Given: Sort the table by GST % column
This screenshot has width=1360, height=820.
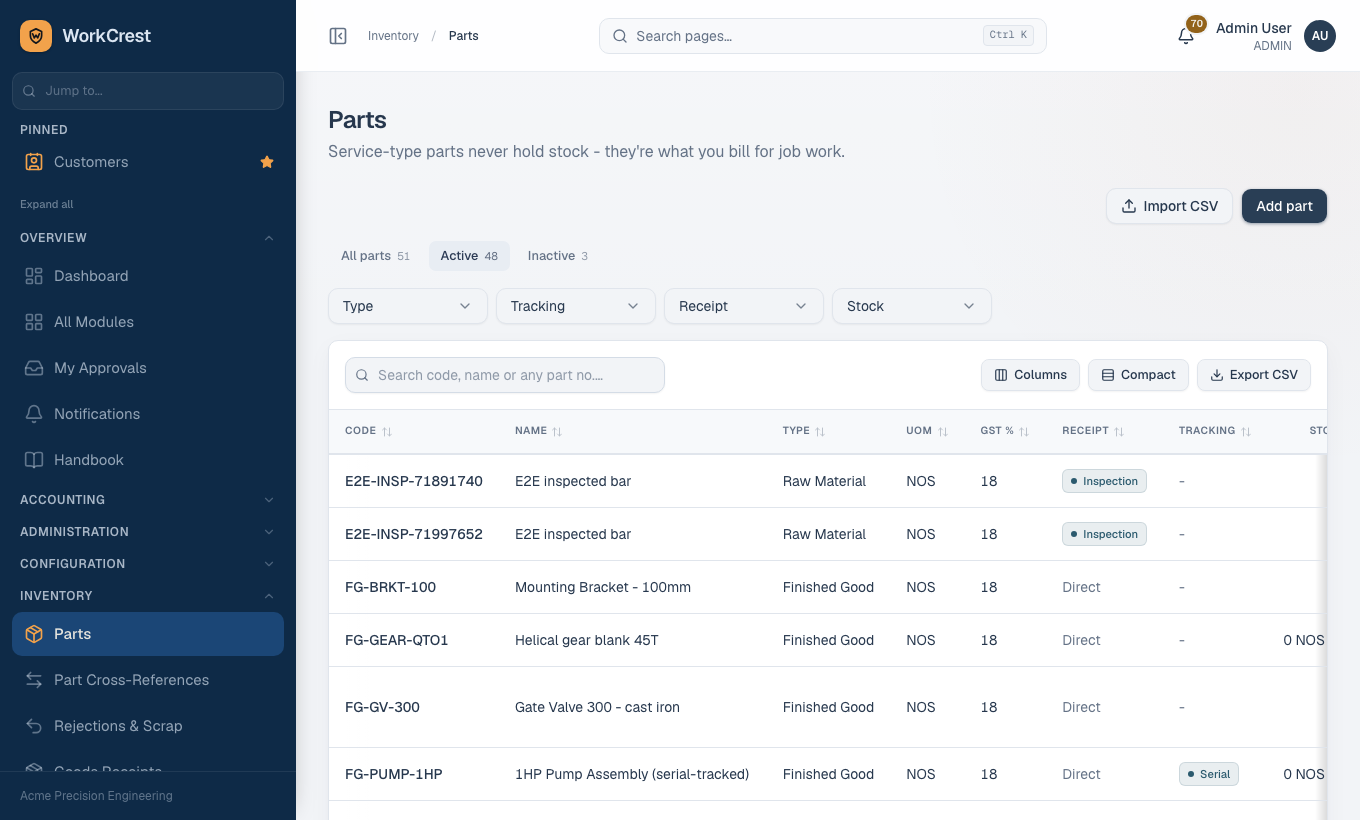Looking at the screenshot, I should pos(1005,431).
